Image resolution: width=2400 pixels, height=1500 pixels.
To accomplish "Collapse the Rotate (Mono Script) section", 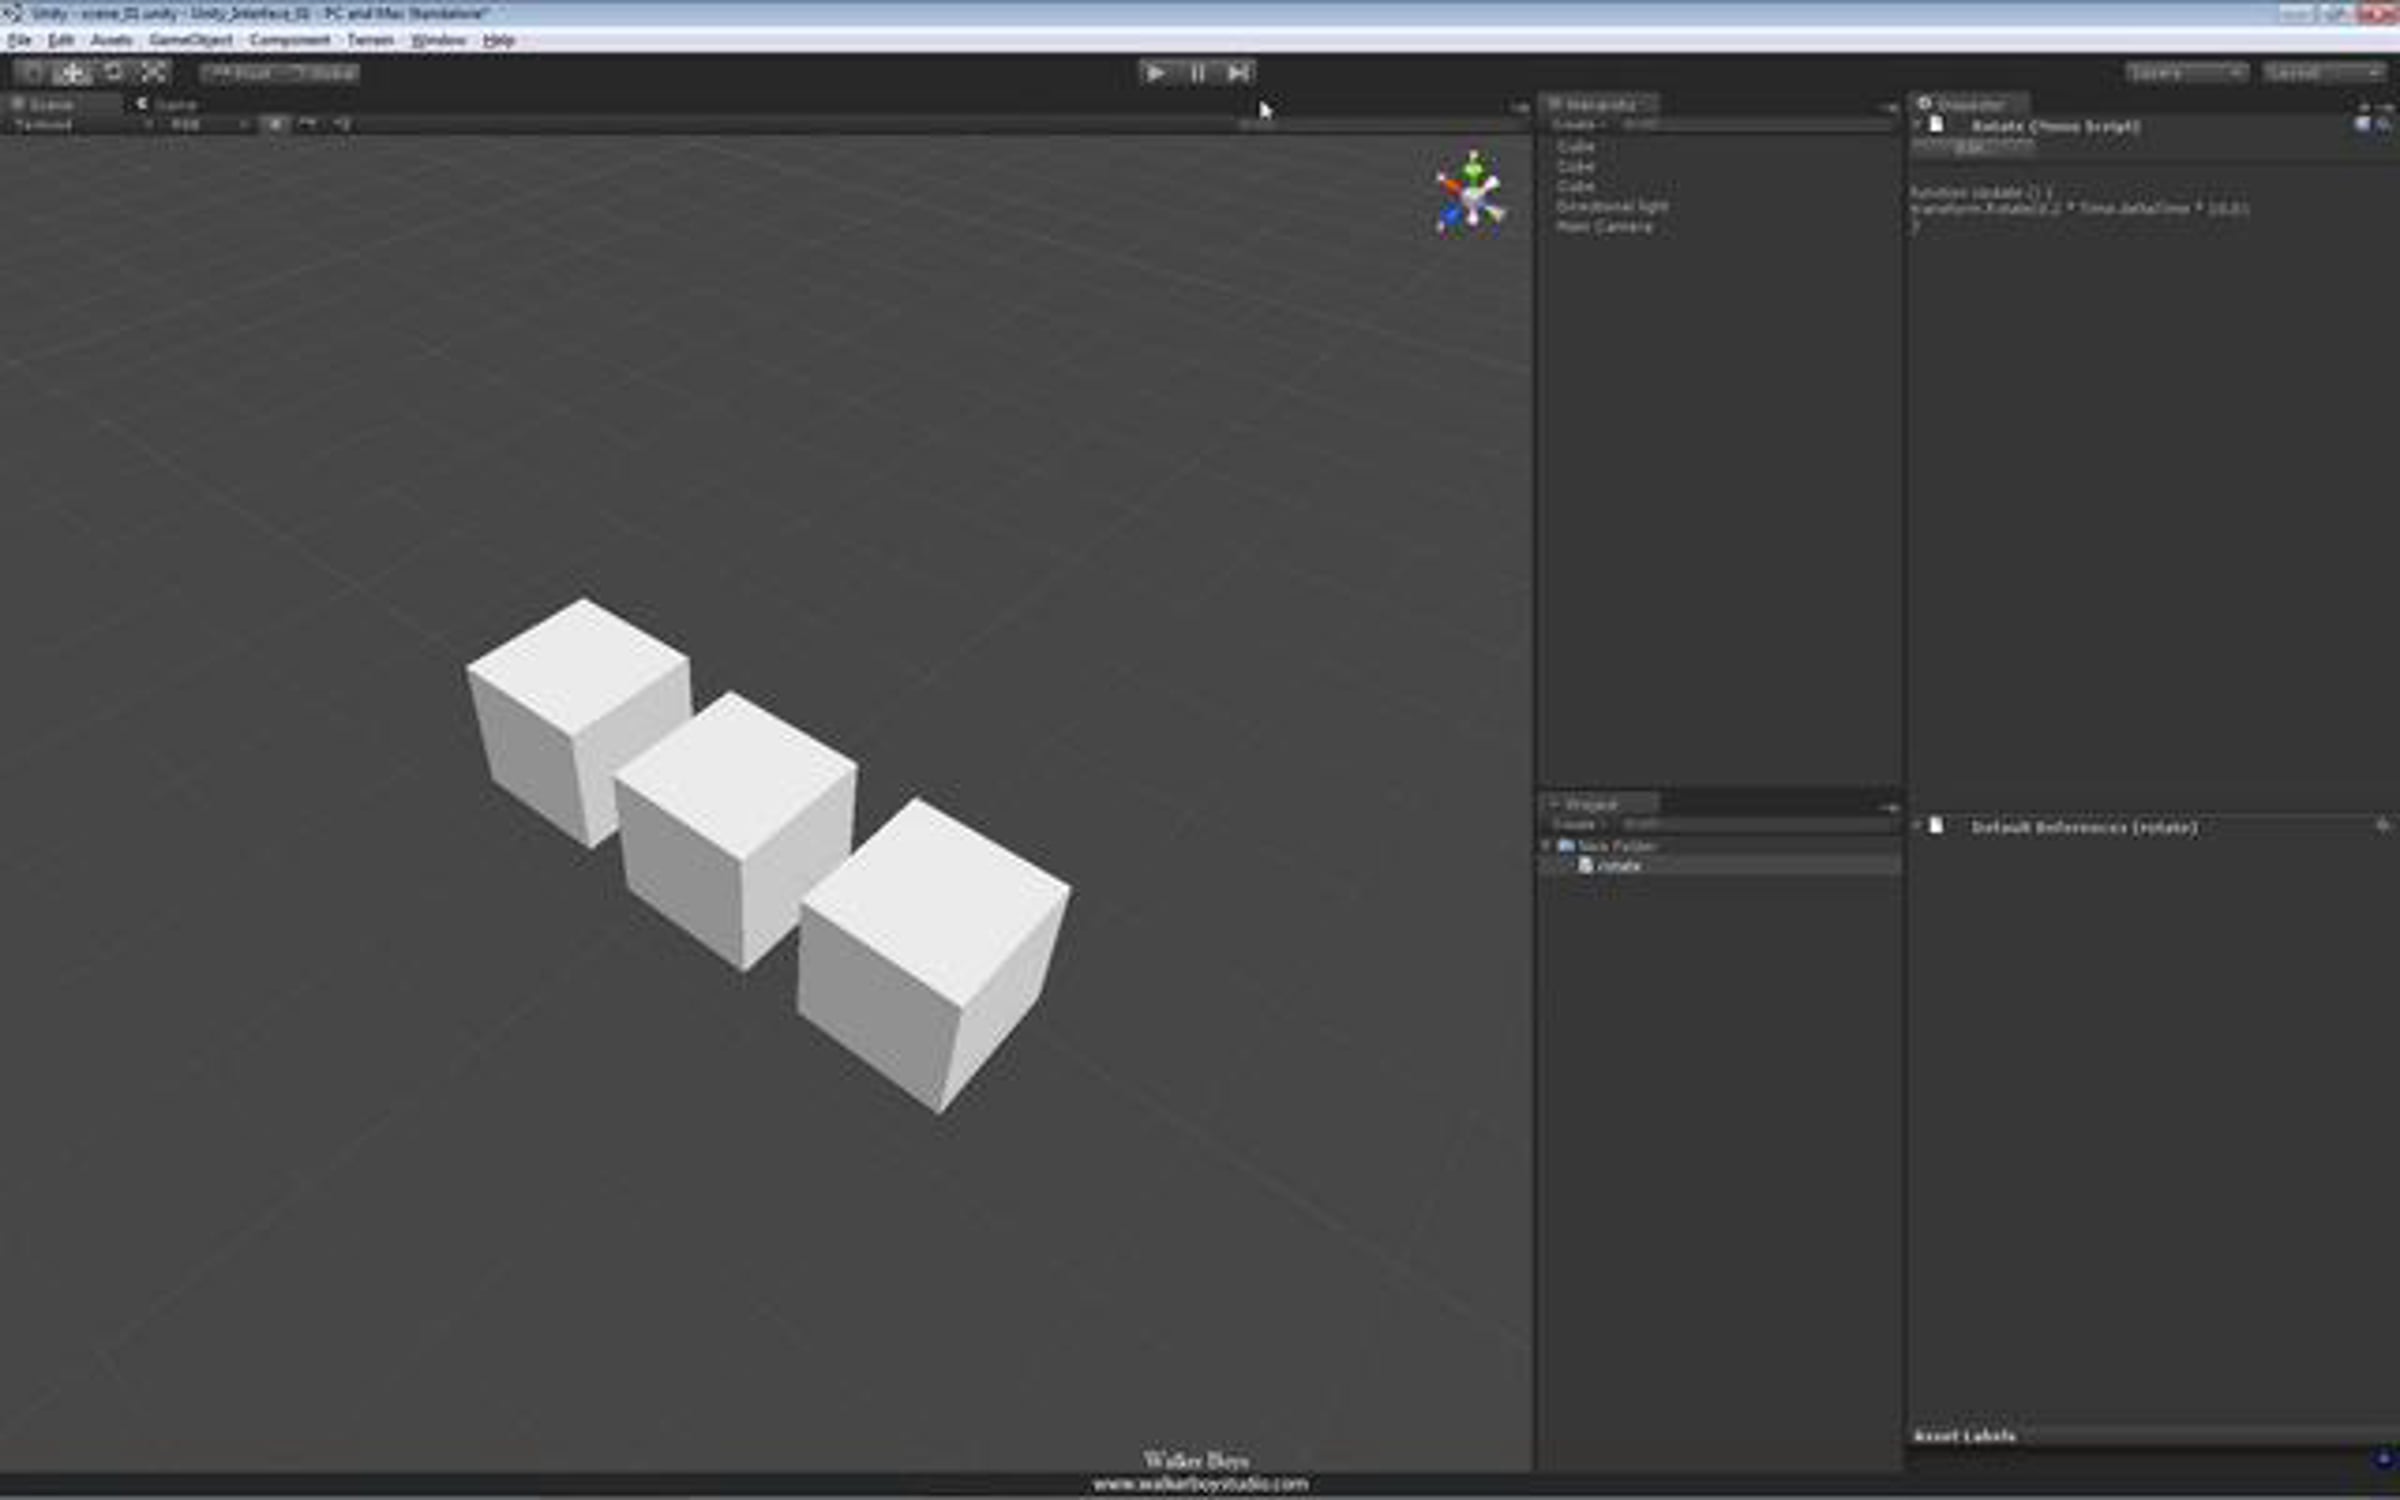I will (1917, 124).
